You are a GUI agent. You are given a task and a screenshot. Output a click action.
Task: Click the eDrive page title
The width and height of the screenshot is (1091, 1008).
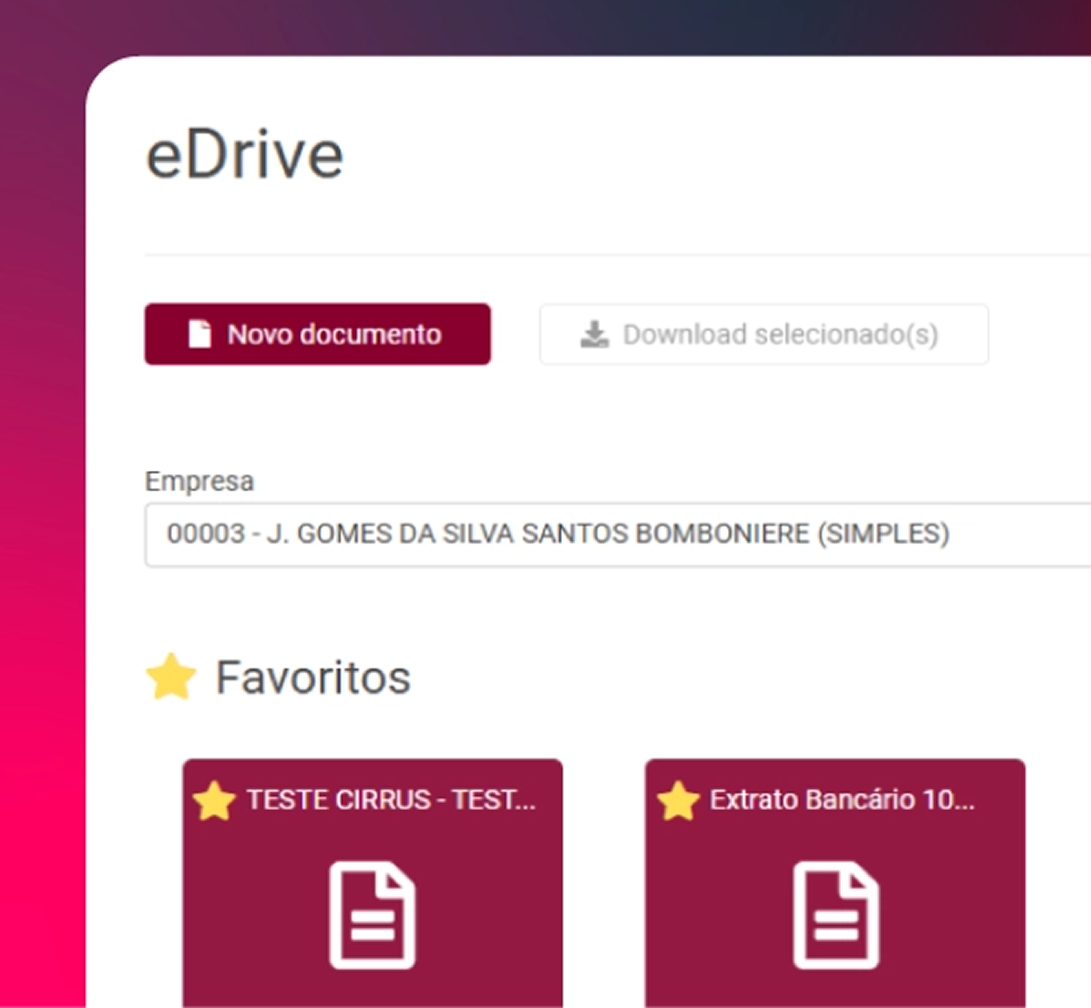coord(244,156)
